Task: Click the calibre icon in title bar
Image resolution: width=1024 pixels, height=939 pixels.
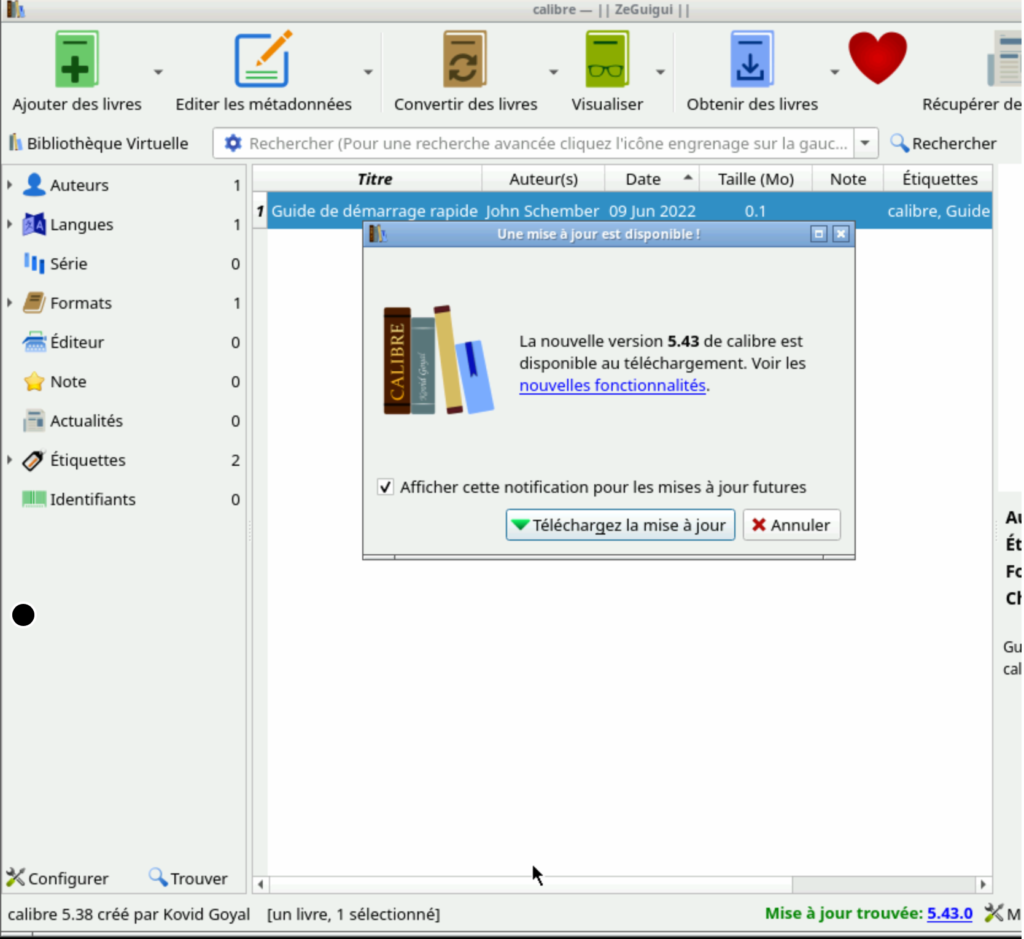Action: click(15, 10)
